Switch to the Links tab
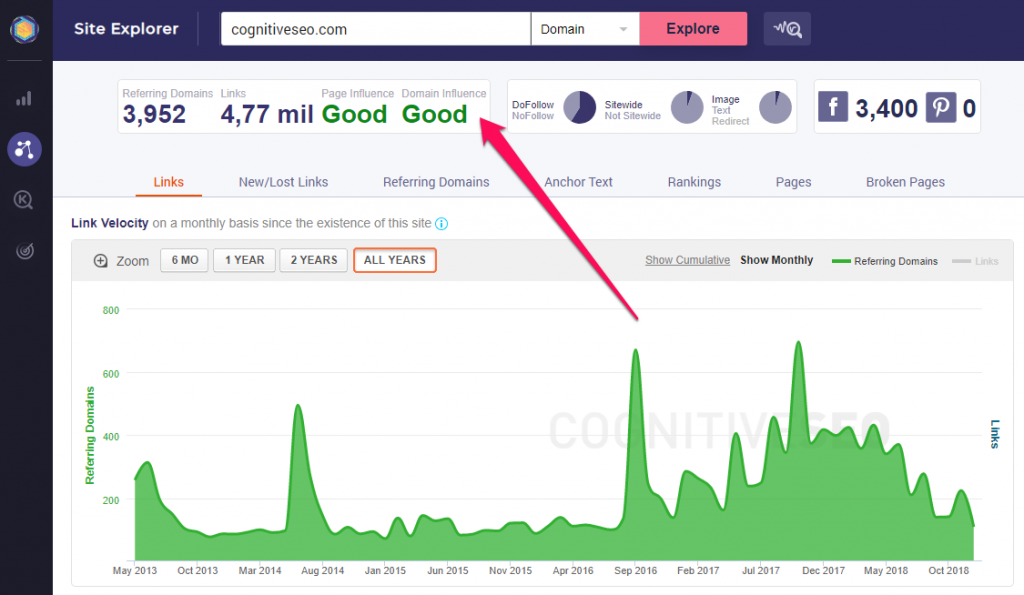 168,182
